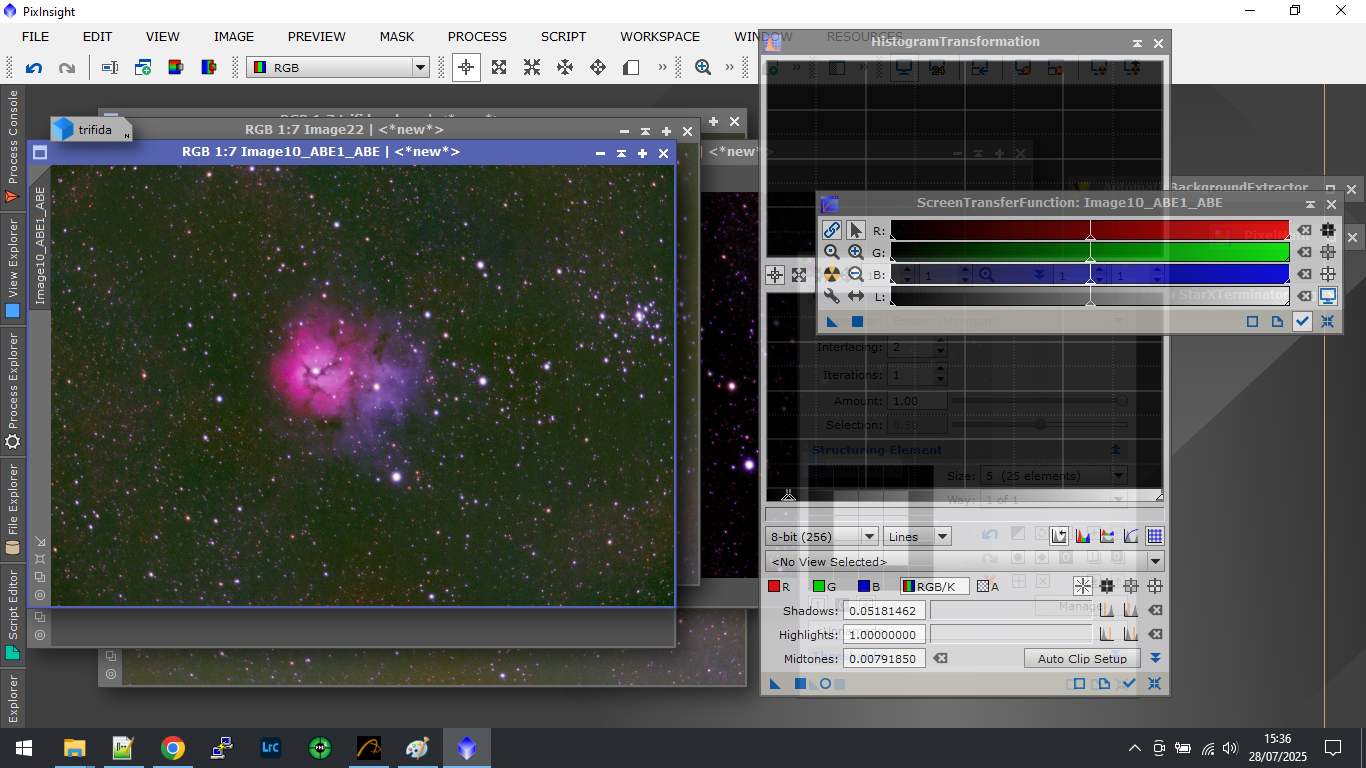
Task: Select the blue B channel in HistogramTransformation
Action: 868,587
